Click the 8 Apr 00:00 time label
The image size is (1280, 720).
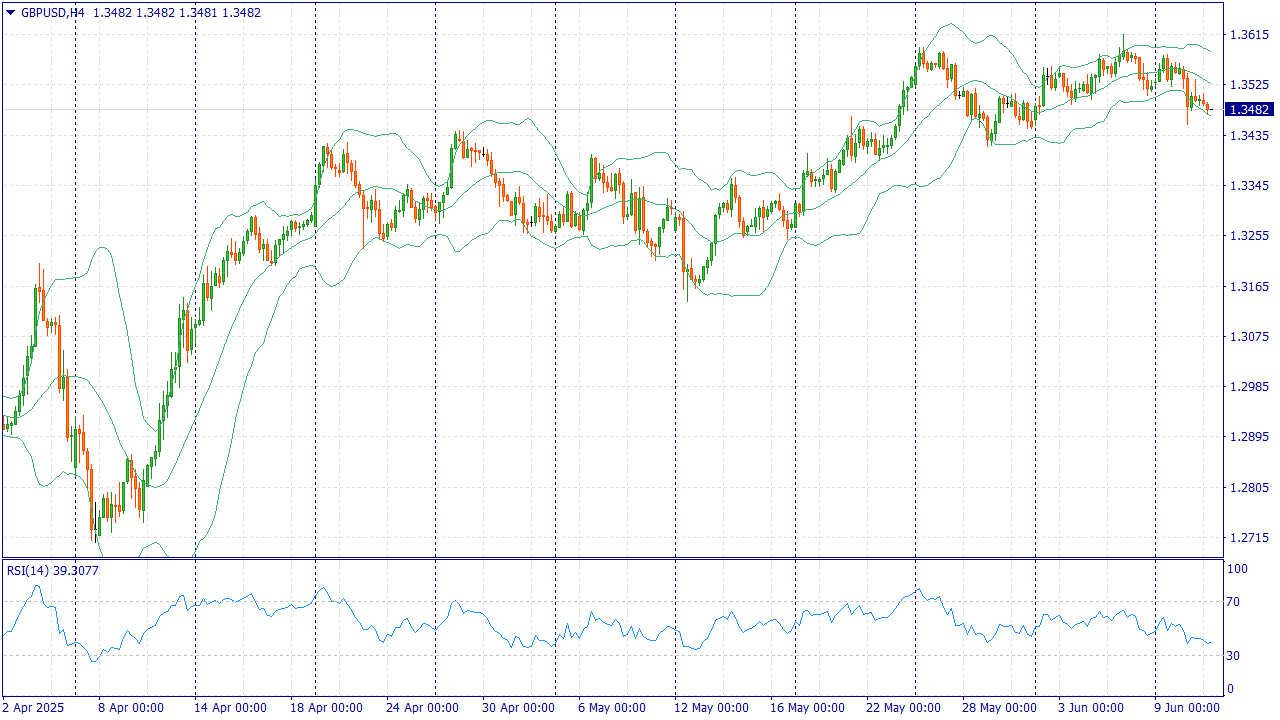tap(131, 708)
